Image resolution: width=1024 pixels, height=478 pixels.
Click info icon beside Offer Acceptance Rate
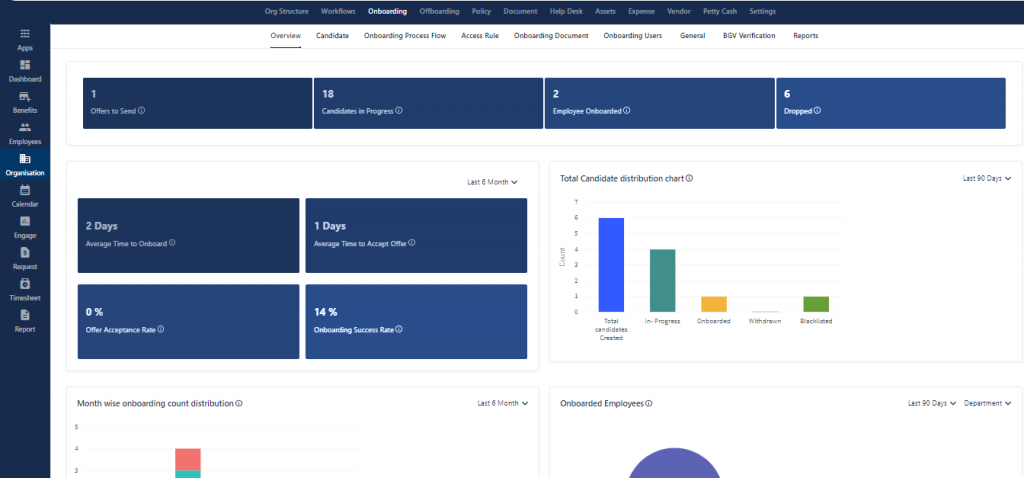point(161,330)
